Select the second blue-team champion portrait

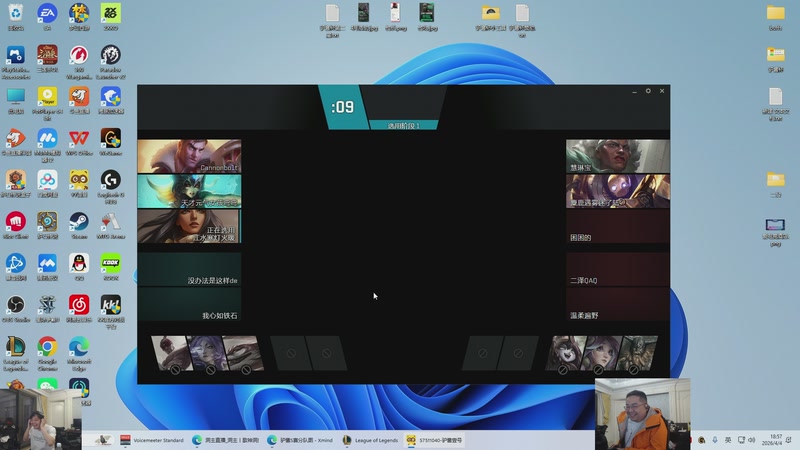click(189, 191)
